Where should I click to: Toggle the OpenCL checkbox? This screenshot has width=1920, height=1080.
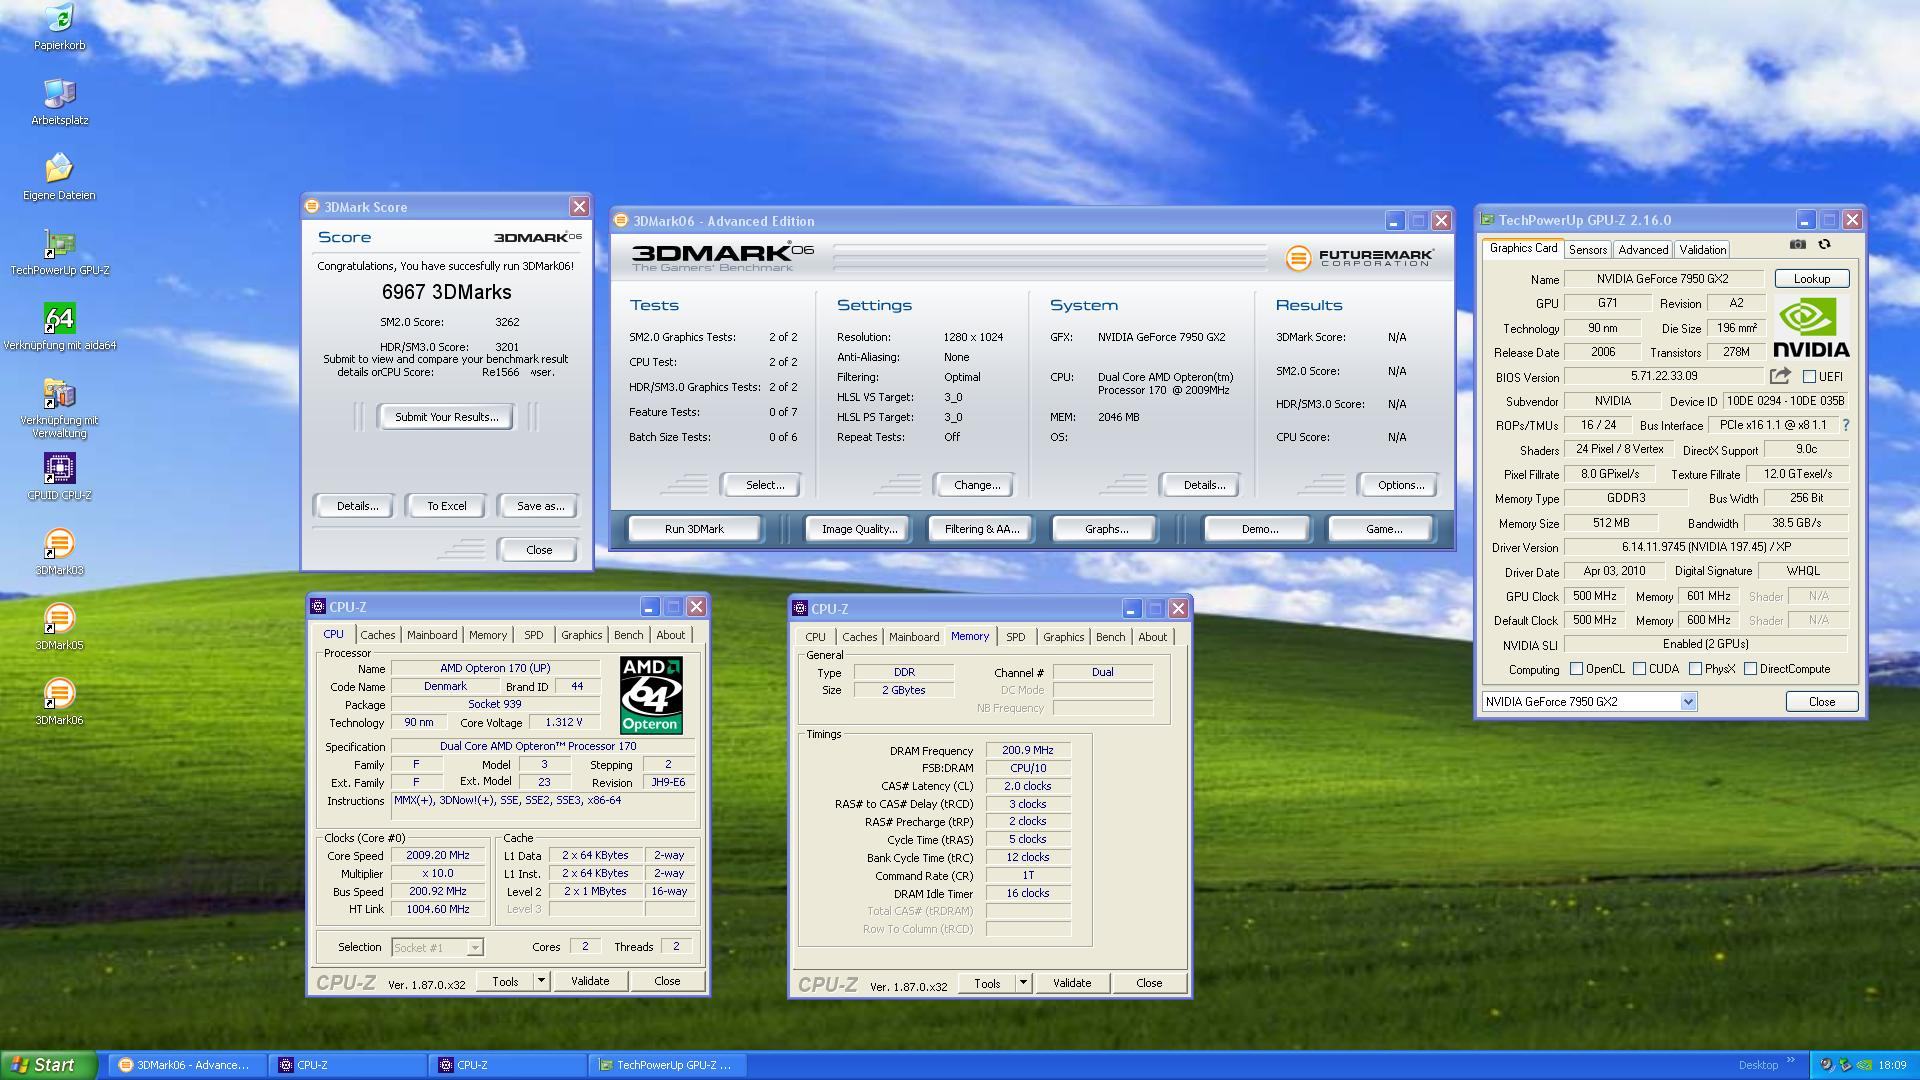[x=1576, y=669]
